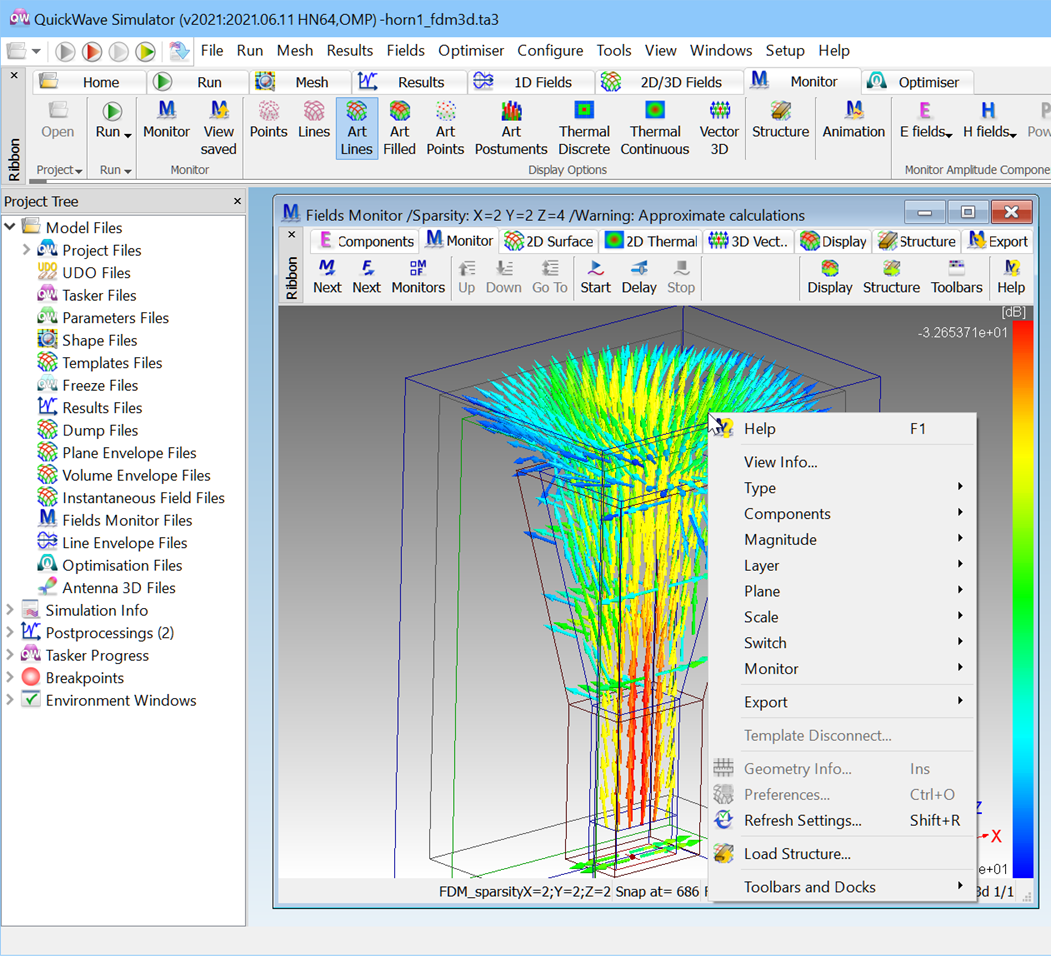1051x956 pixels.
Task: Open Magnitude submenu in context menu
Action: [x=843, y=539]
